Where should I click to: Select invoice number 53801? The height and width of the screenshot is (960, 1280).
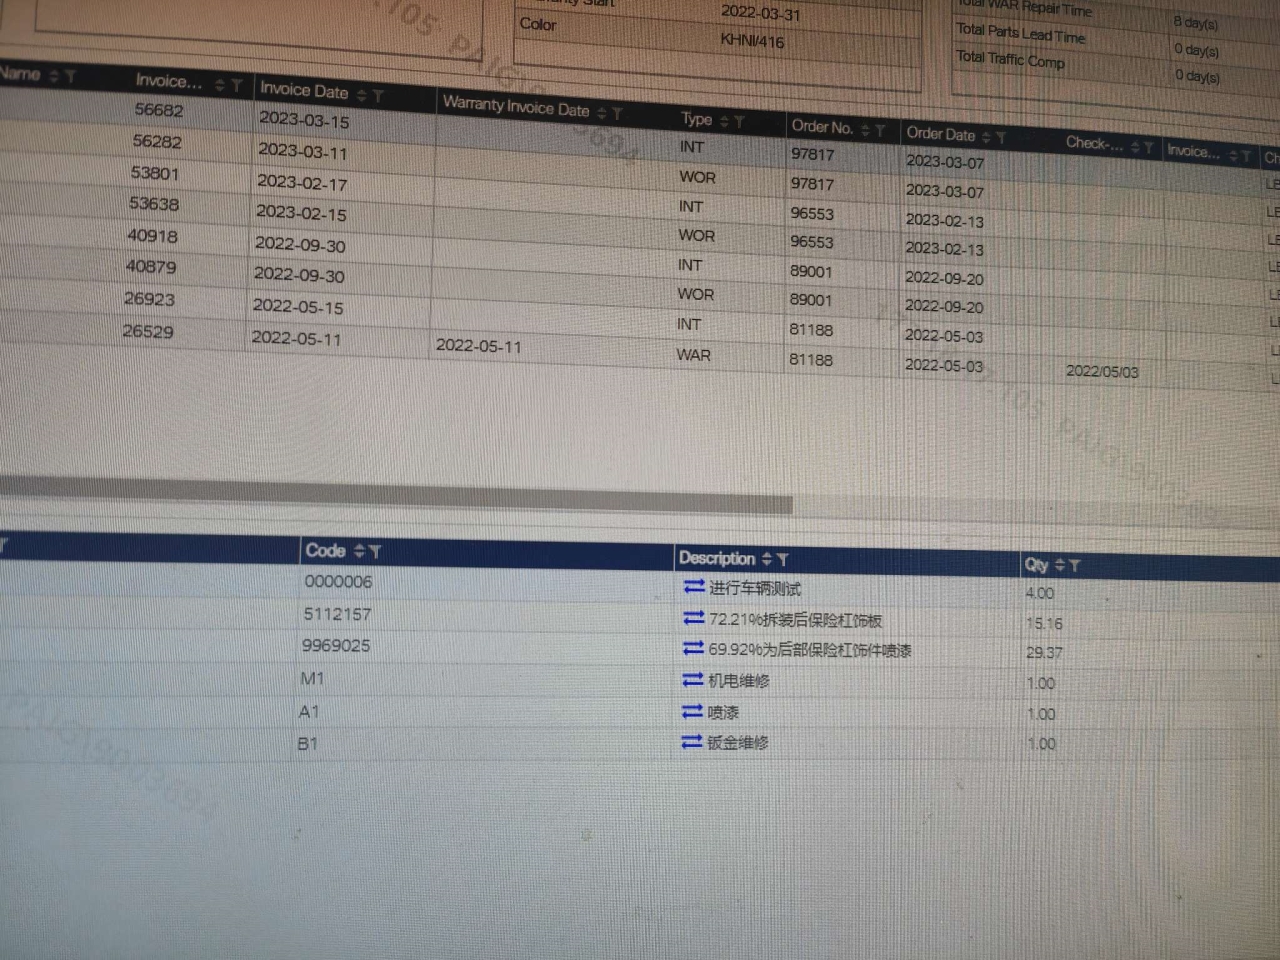(x=155, y=173)
